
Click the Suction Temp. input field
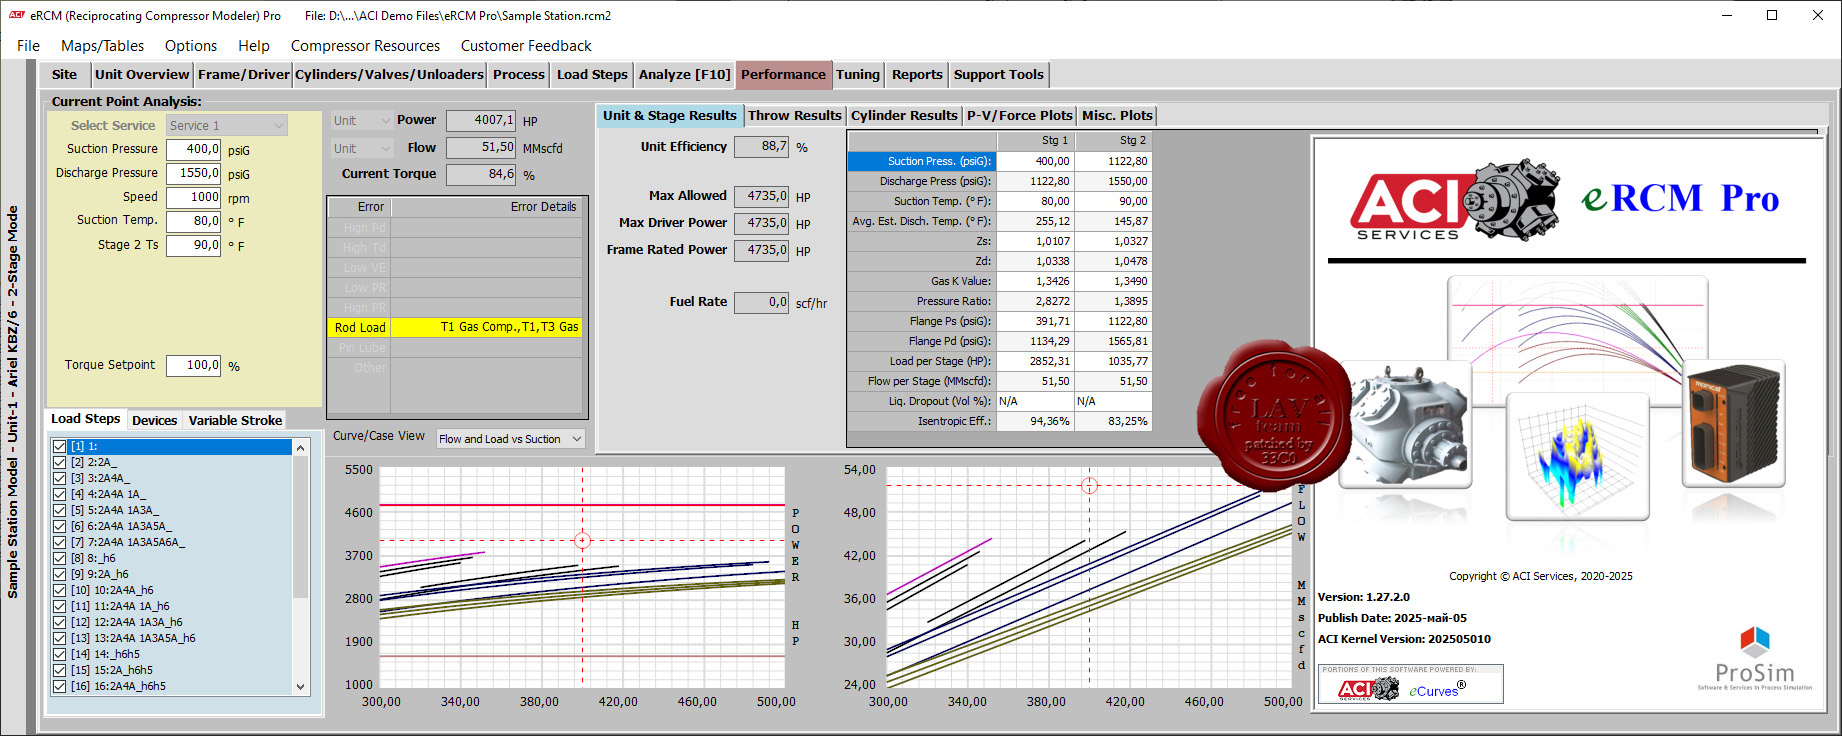(x=193, y=221)
